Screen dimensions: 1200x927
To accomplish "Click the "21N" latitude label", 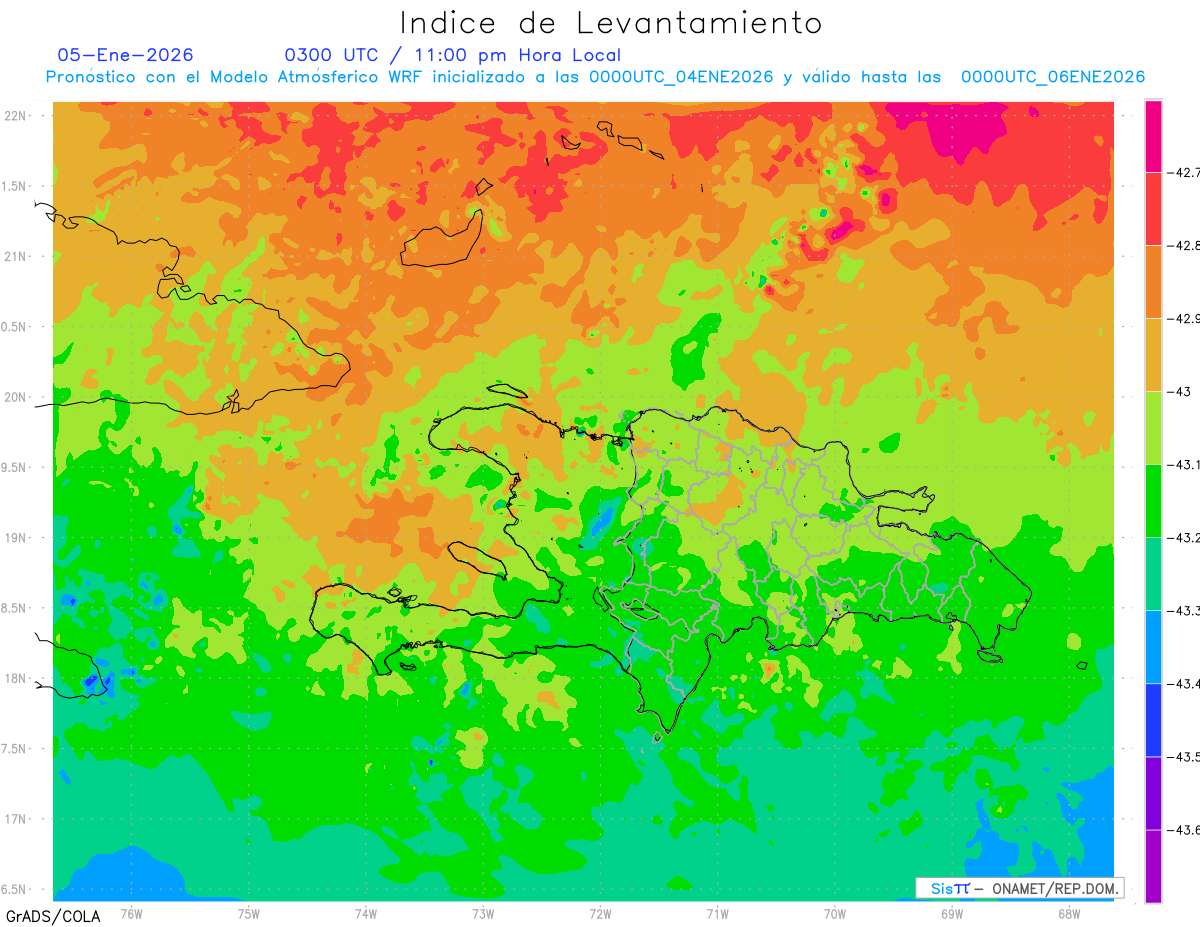I will coord(17,257).
